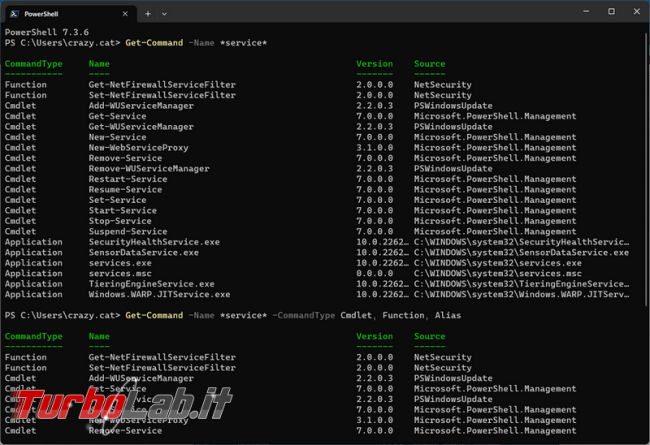This screenshot has height=445, width=650.
Task: Close the PowerShell tab
Action: click(x=125, y=14)
